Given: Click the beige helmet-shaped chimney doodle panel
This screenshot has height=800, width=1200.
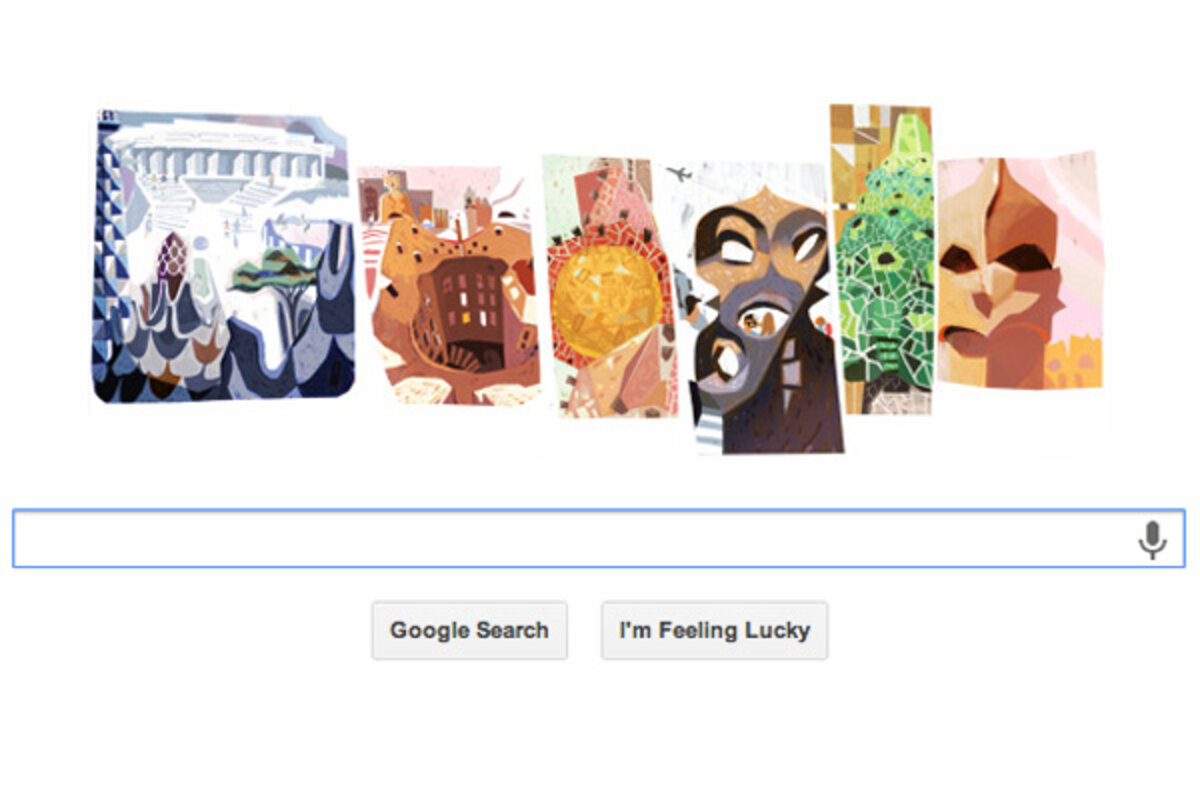Looking at the screenshot, I should (x=1020, y=271).
